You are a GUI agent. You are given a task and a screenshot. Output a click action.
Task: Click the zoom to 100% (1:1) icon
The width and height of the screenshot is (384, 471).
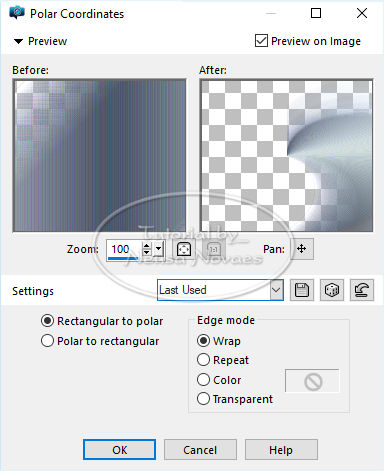point(214,249)
